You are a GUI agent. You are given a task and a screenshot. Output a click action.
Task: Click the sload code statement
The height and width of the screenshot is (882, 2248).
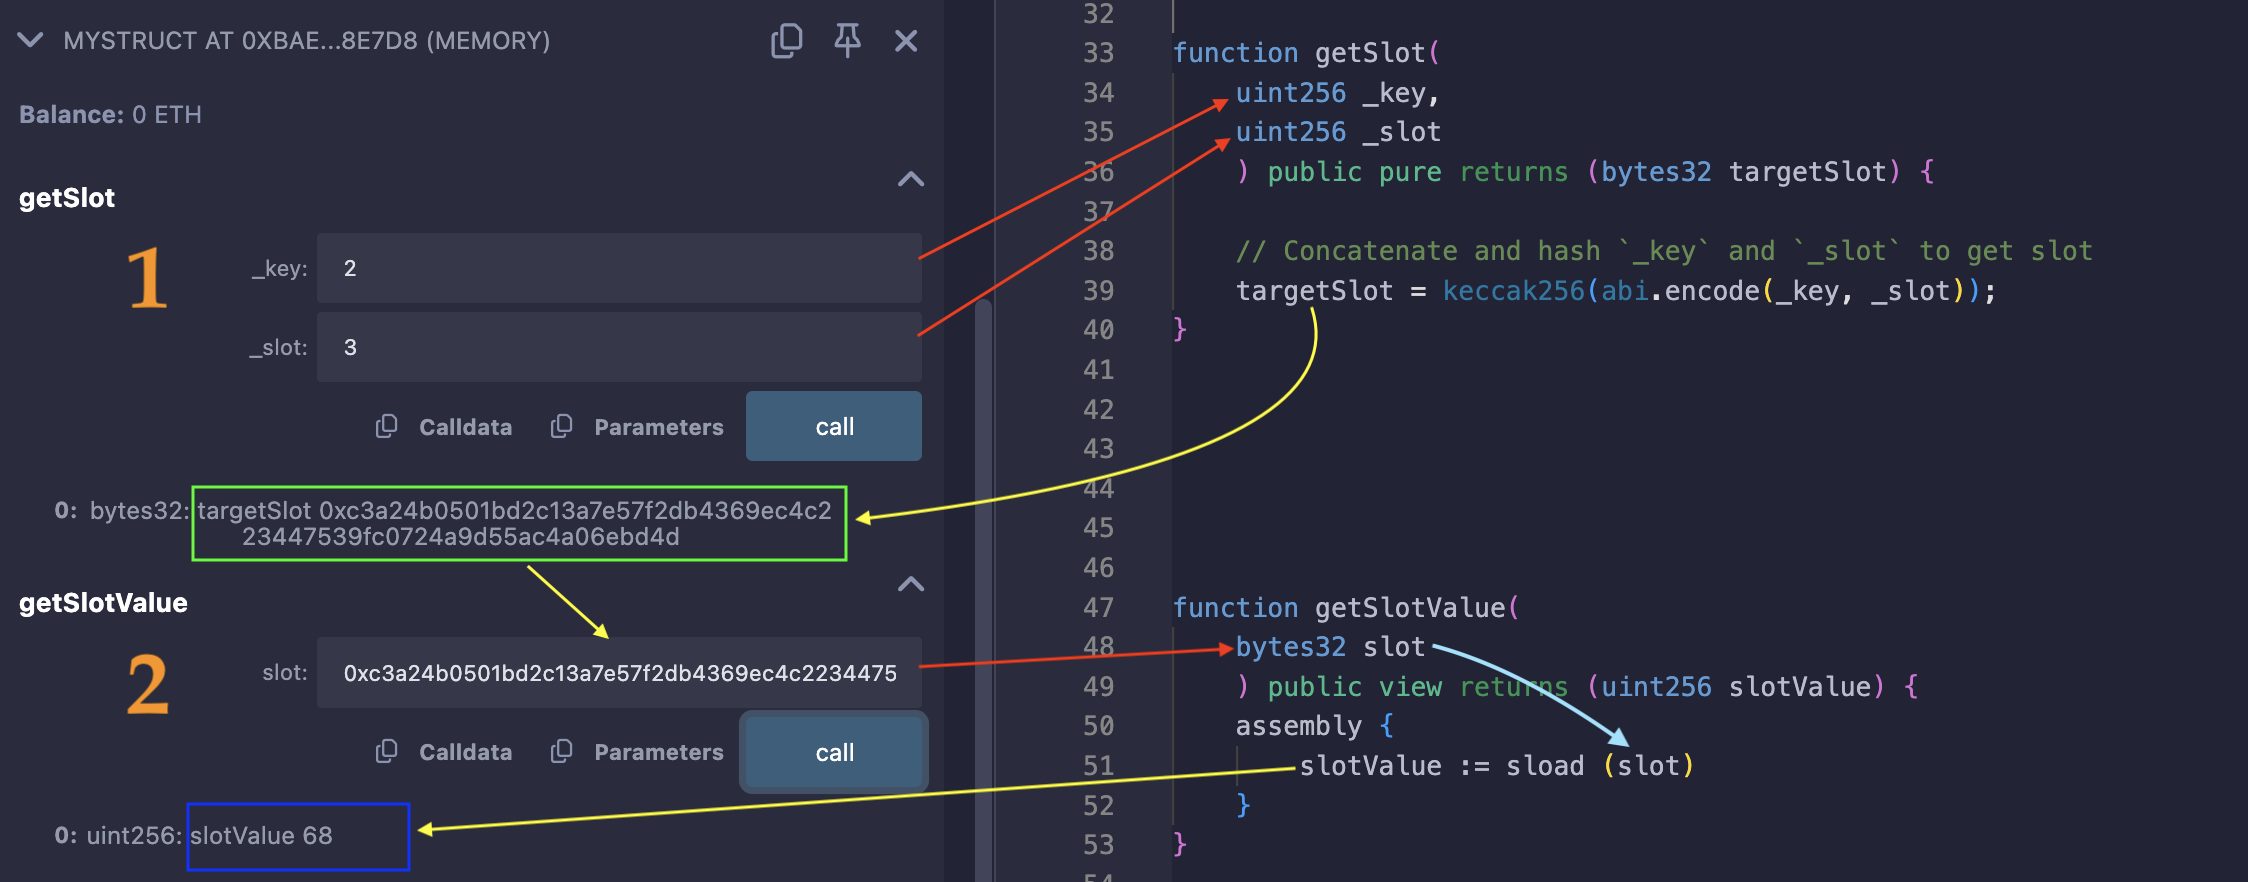point(1496,766)
